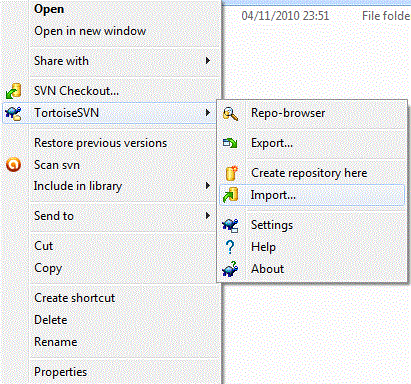Click the Settings turtle icon
The width and height of the screenshot is (411, 384).
tap(230, 225)
